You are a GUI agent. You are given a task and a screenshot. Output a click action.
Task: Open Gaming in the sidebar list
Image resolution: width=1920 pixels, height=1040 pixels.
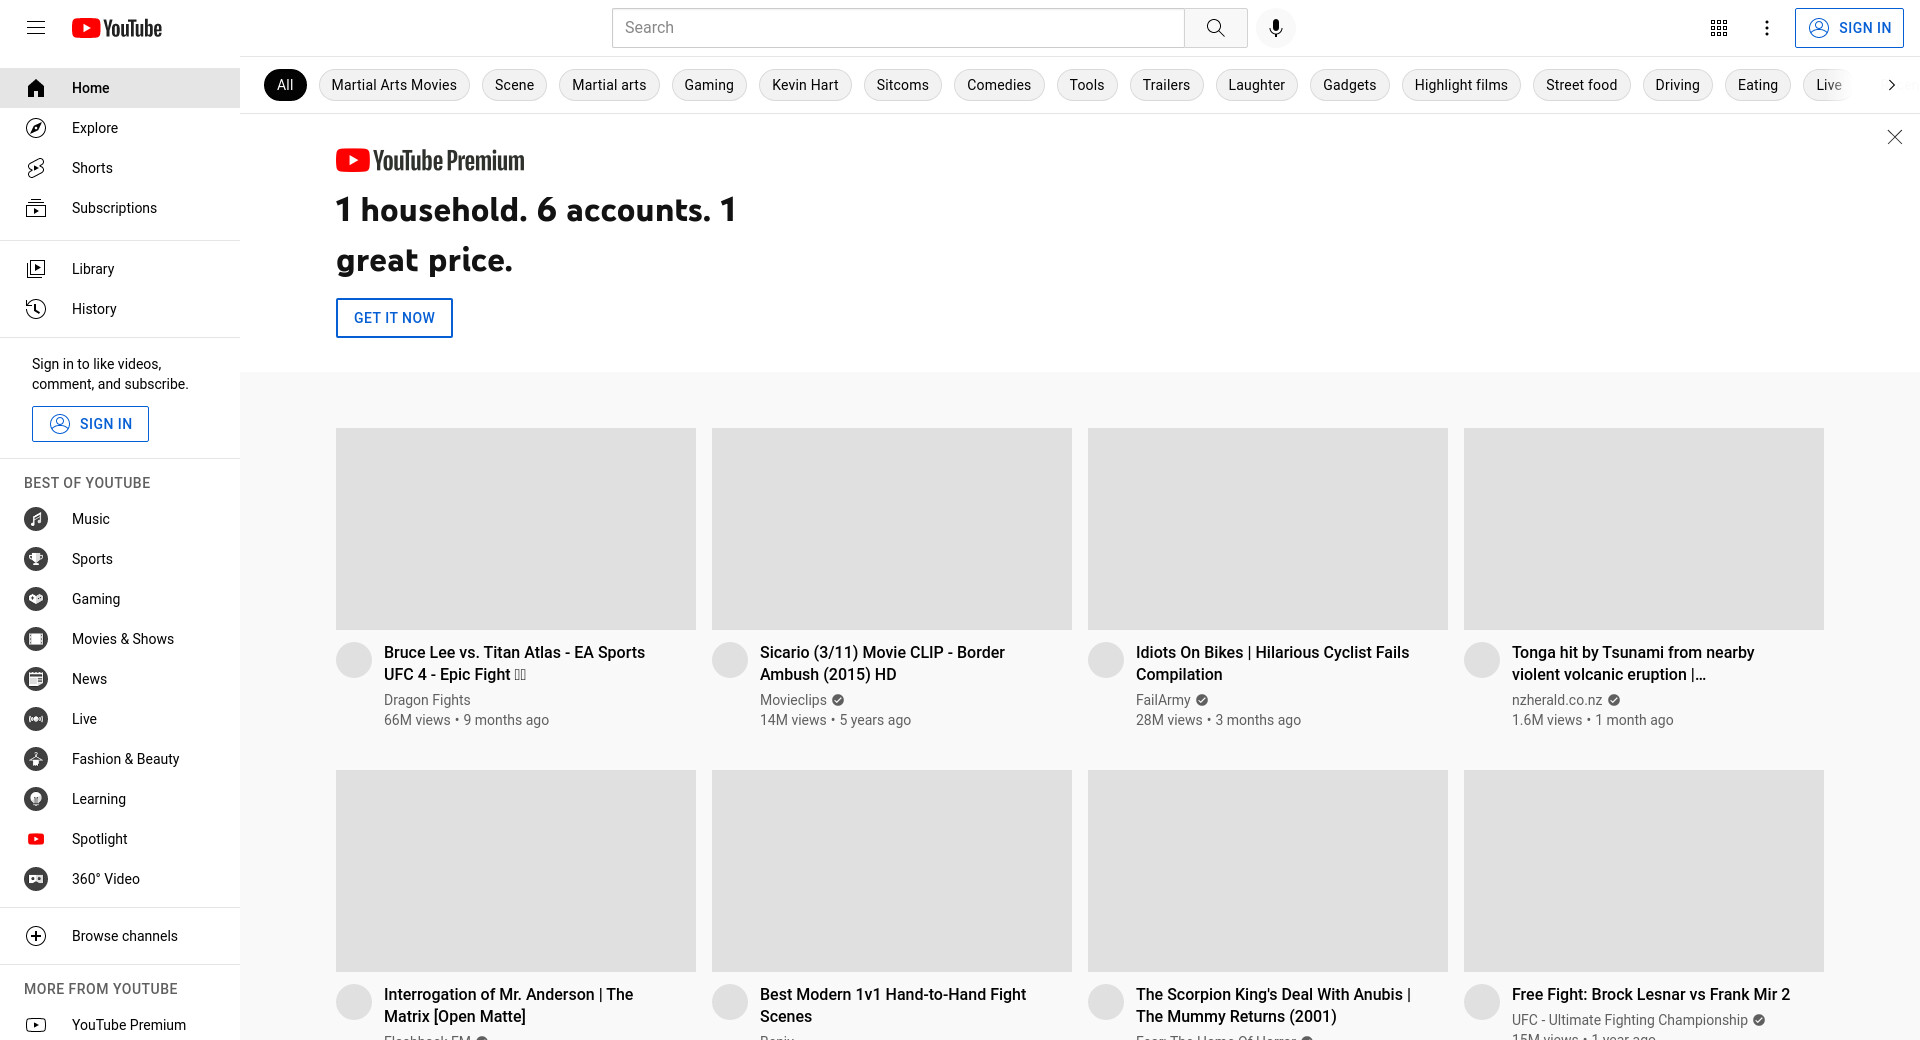[x=120, y=599]
